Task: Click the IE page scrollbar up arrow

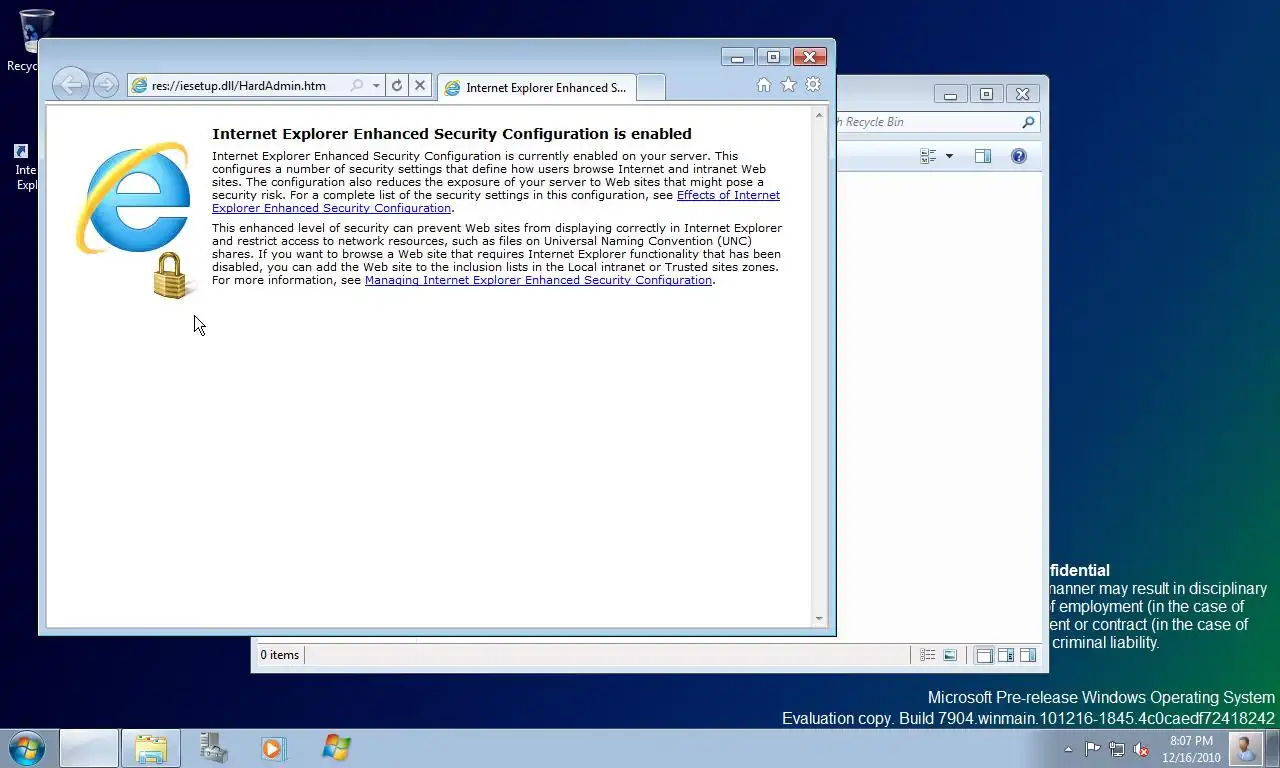Action: 819,115
